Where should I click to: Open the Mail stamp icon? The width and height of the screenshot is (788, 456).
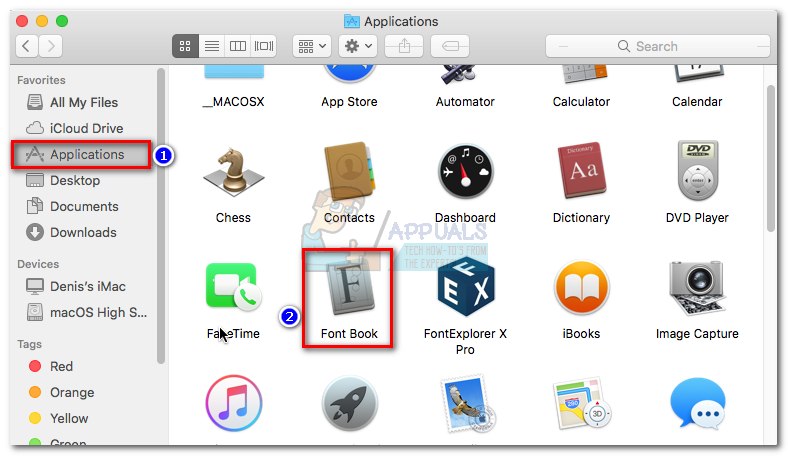point(468,403)
